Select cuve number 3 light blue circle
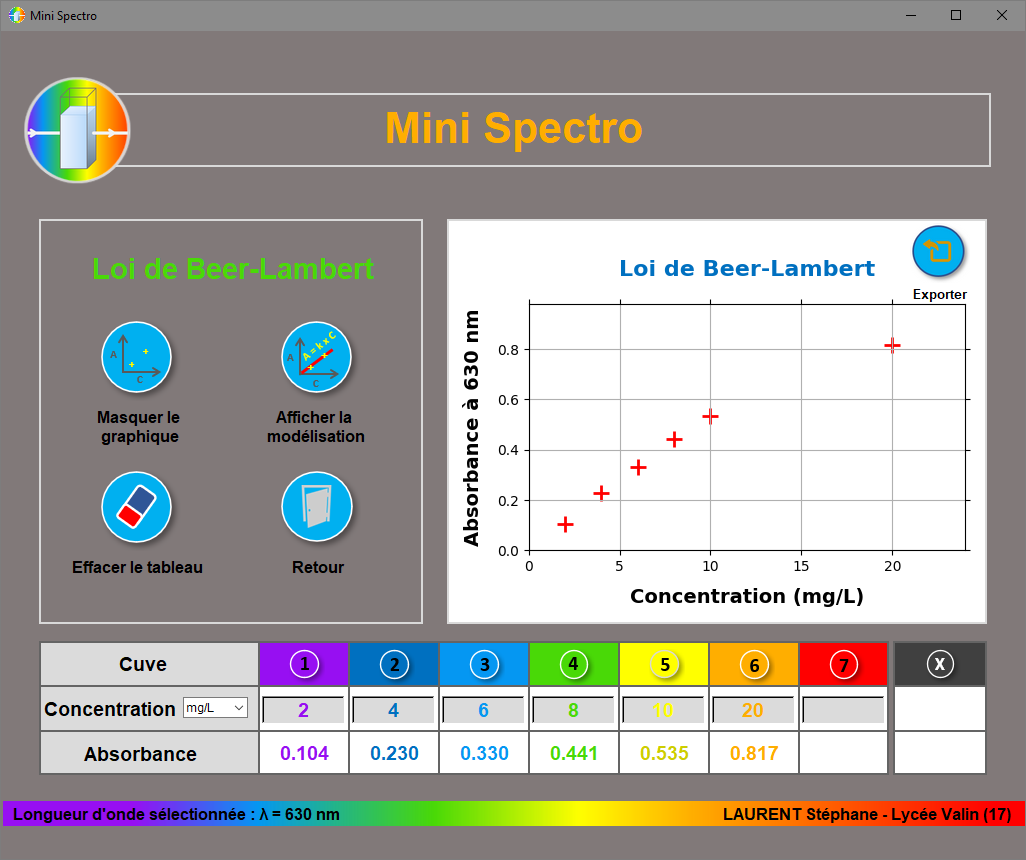Screen dimensions: 1026x860 (x=484, y=664)
